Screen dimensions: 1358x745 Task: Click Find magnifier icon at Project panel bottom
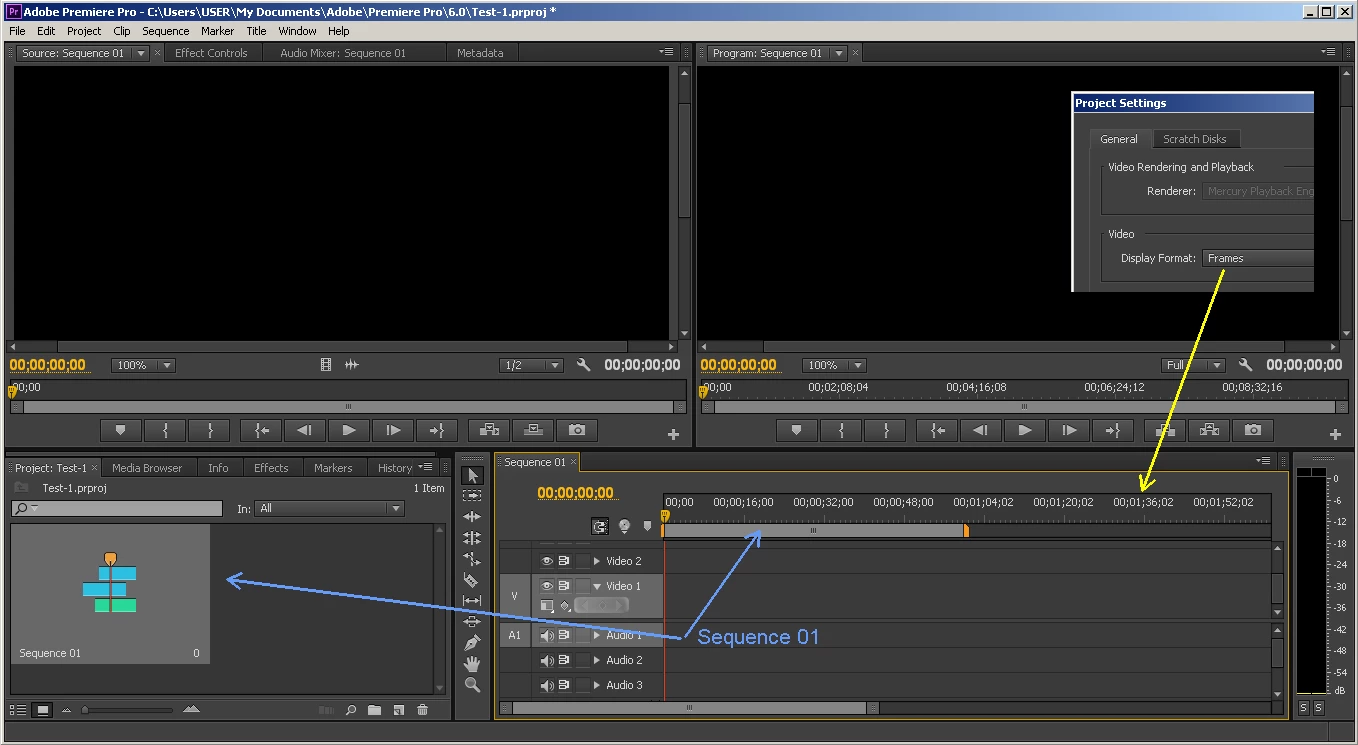351,710
